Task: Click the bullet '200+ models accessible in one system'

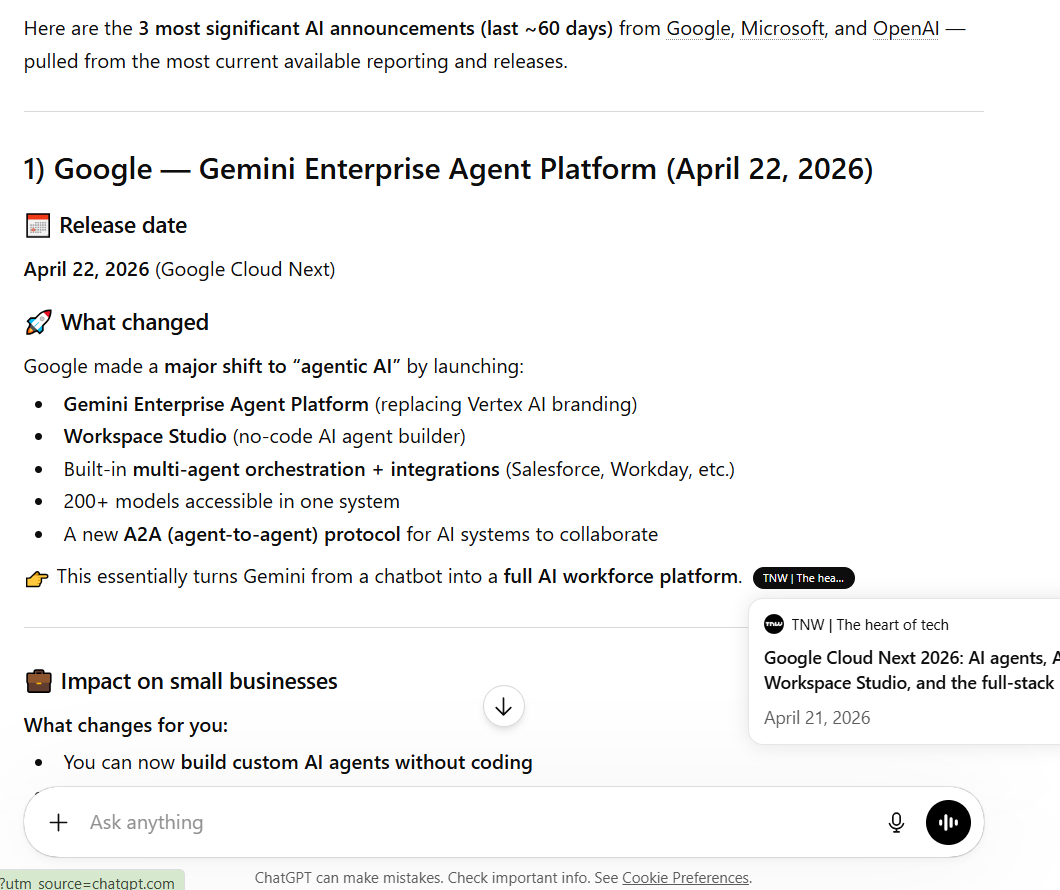Action: pos(231,501)
